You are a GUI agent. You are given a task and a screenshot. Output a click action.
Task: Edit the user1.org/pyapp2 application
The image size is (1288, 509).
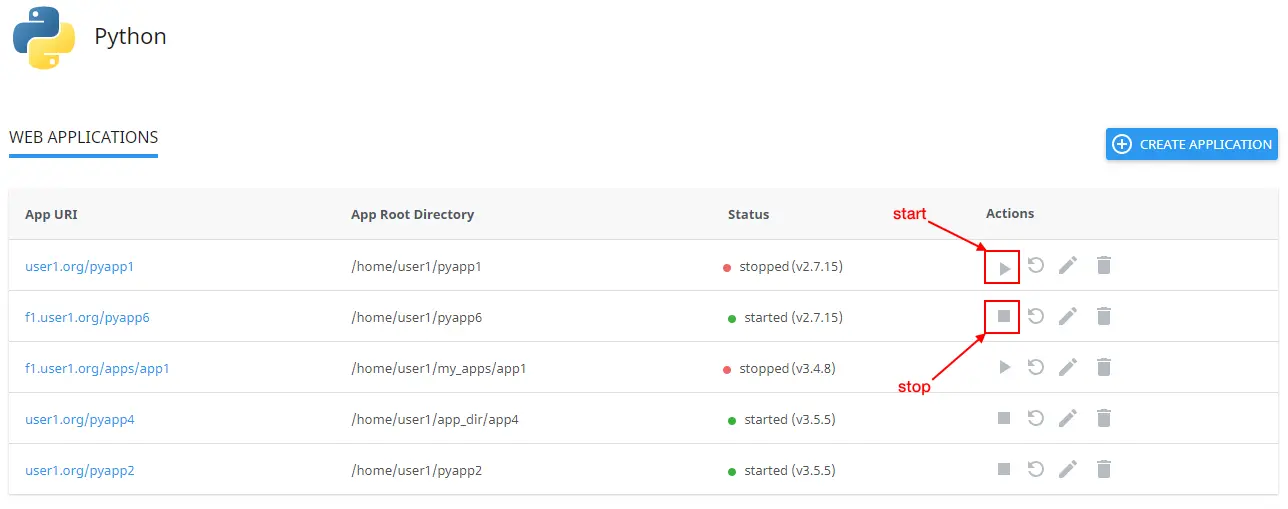[x=1068, y=469]
